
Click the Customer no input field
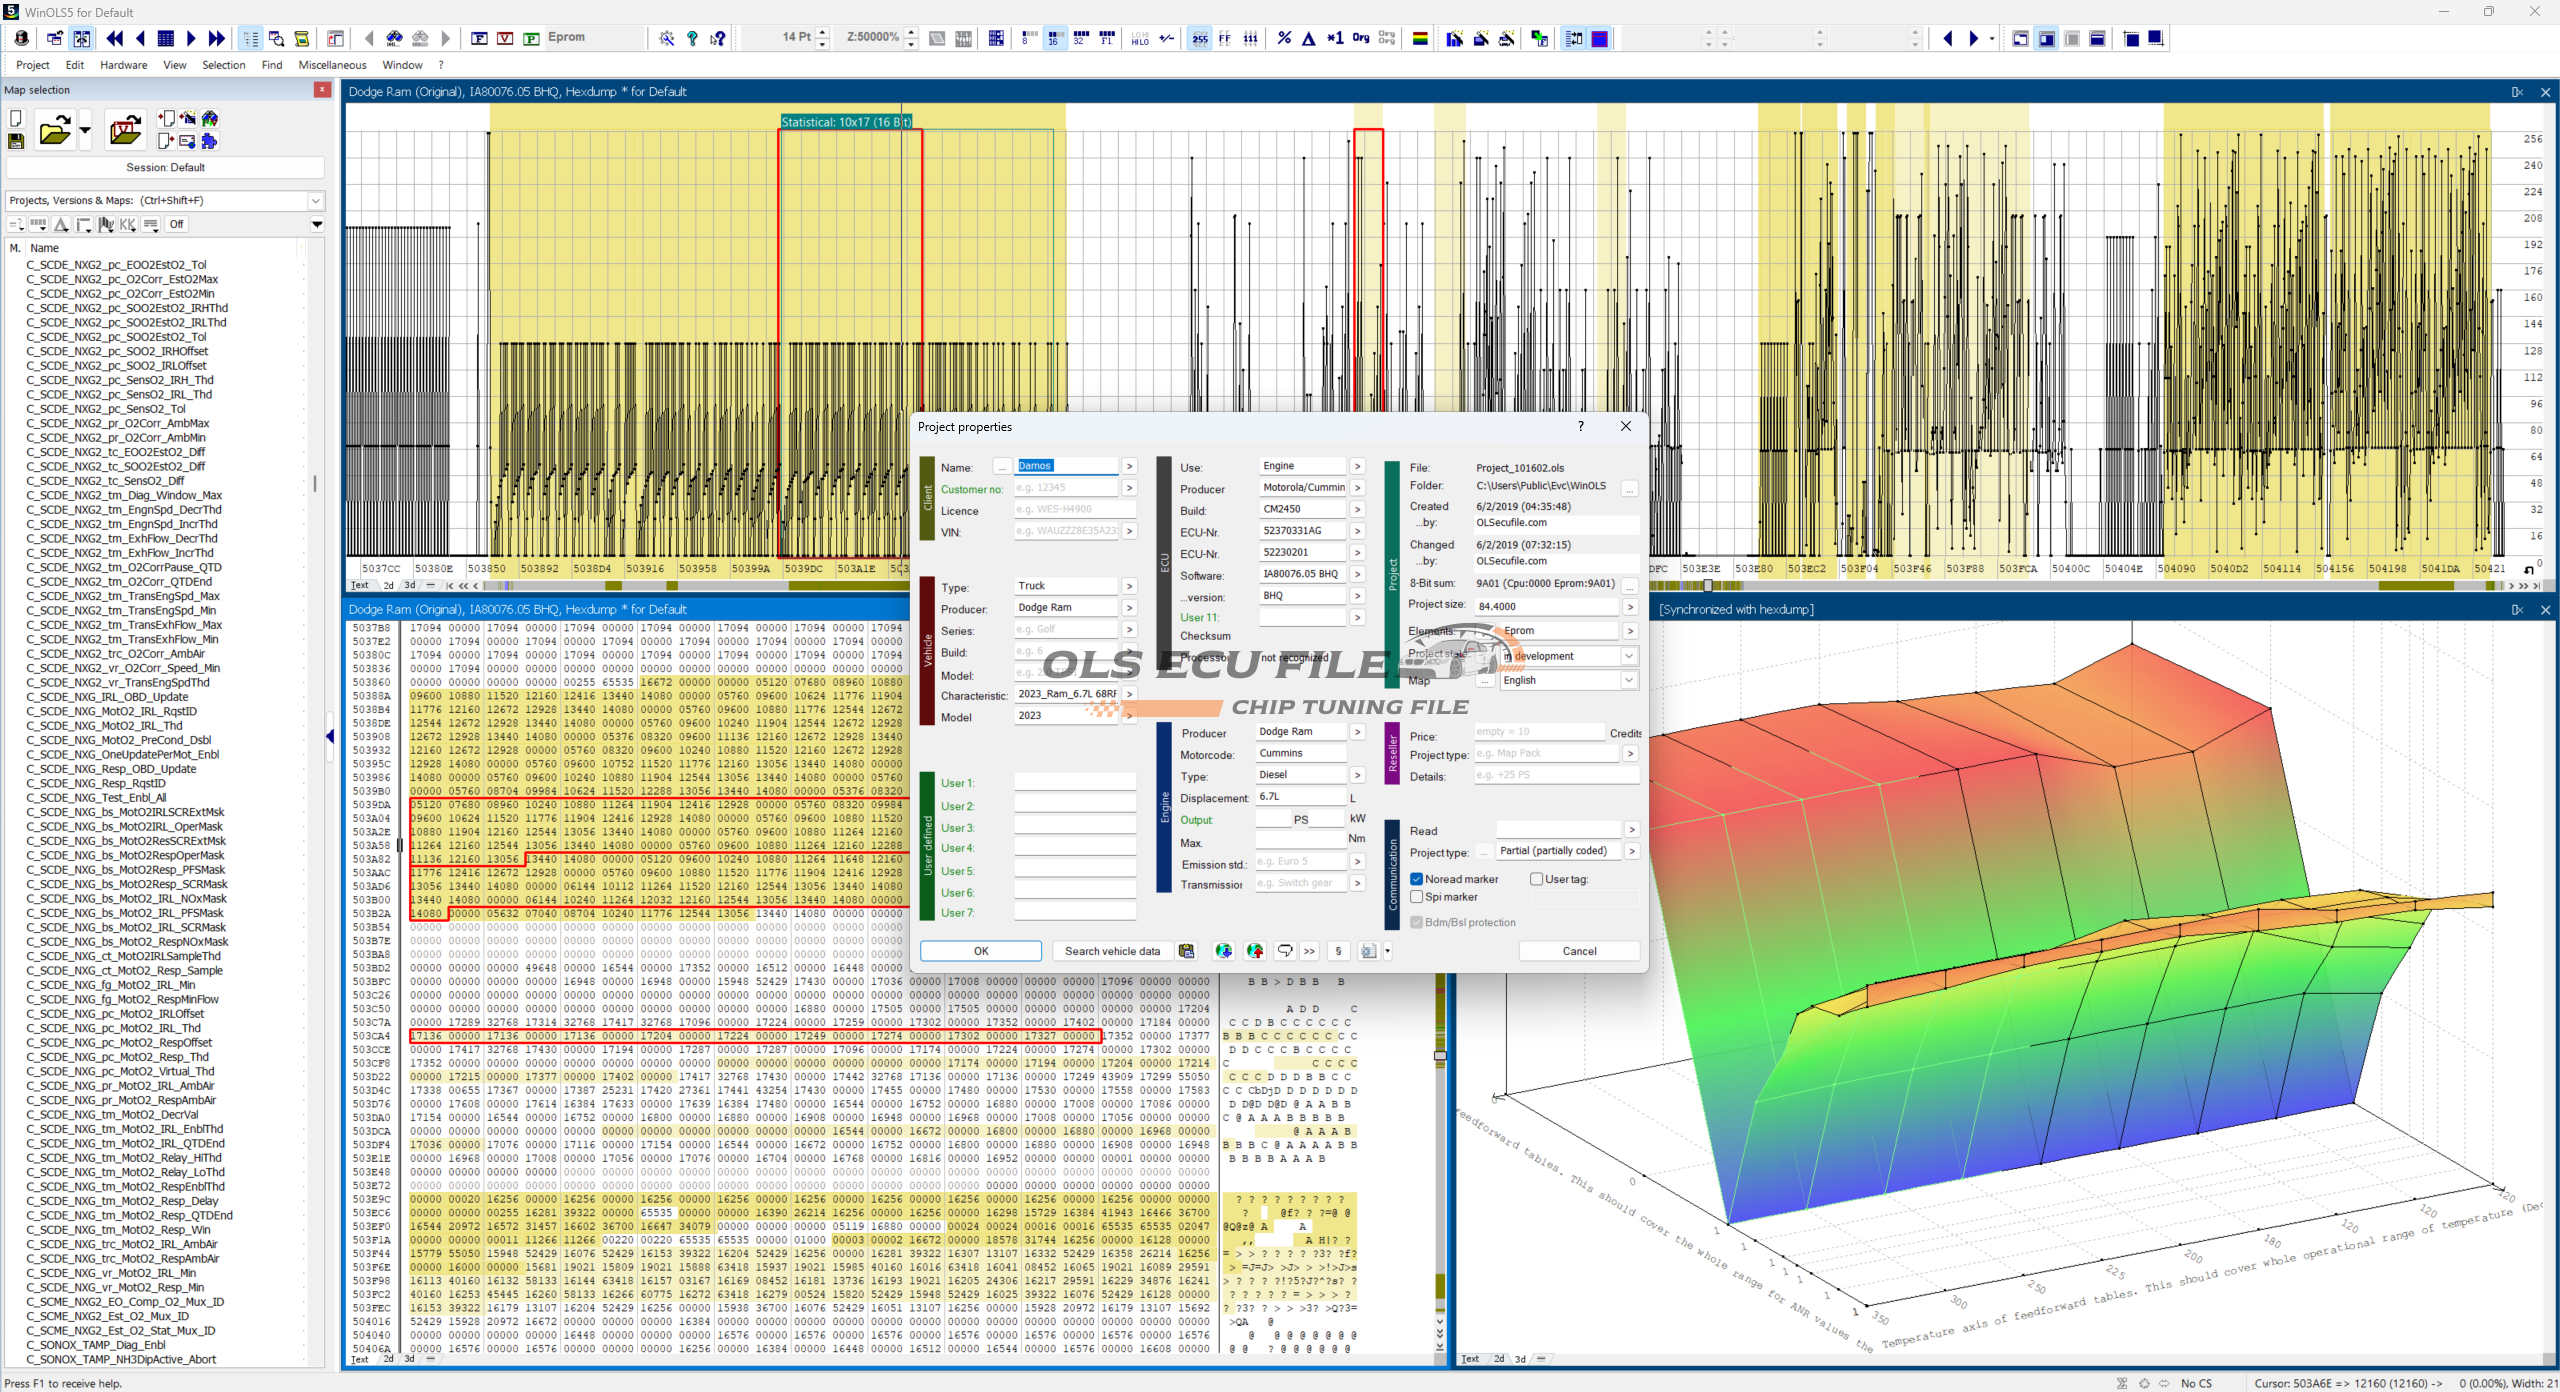point(1065,488)
